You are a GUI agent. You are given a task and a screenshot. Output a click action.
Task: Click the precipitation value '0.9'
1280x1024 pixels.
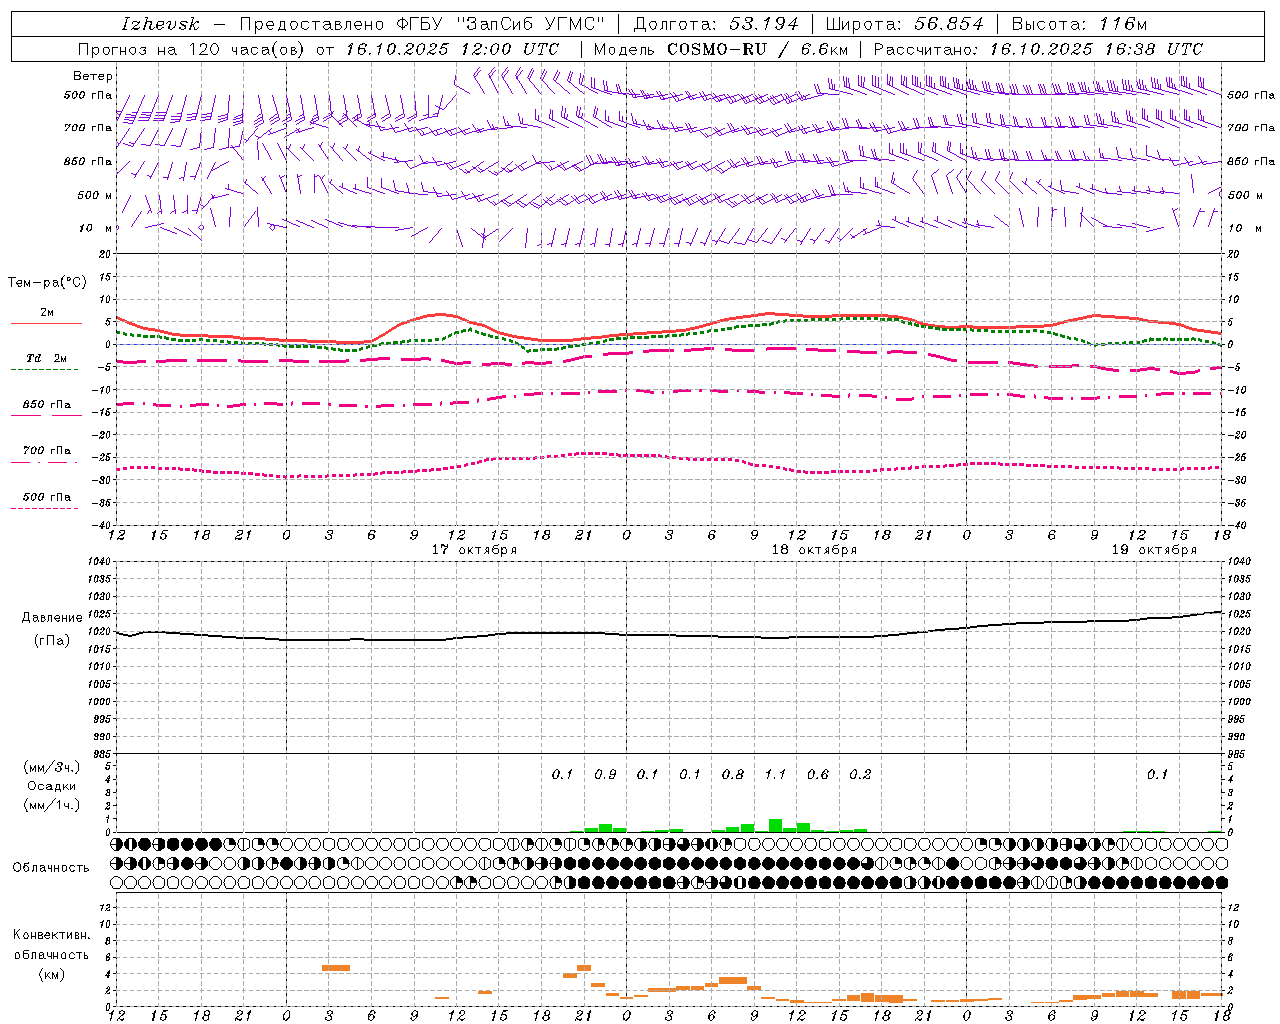(605, 774)
